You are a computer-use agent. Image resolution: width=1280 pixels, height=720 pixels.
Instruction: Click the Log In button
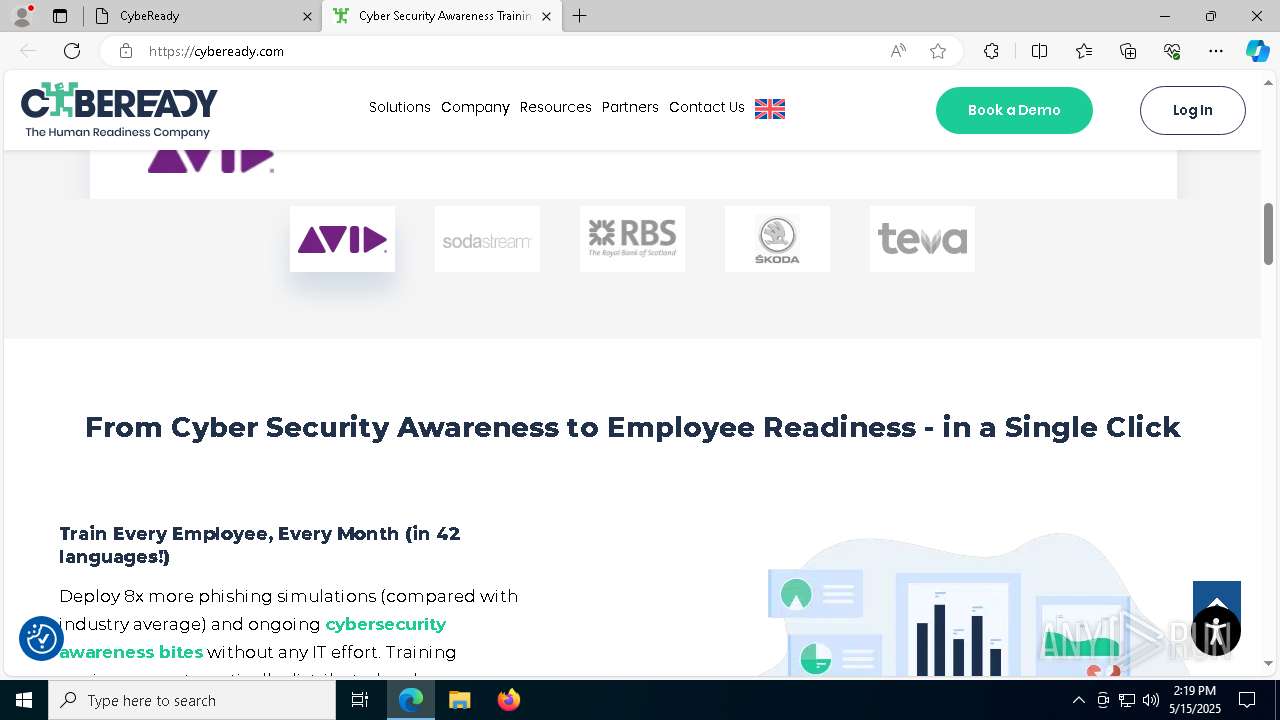point(1192,110)
